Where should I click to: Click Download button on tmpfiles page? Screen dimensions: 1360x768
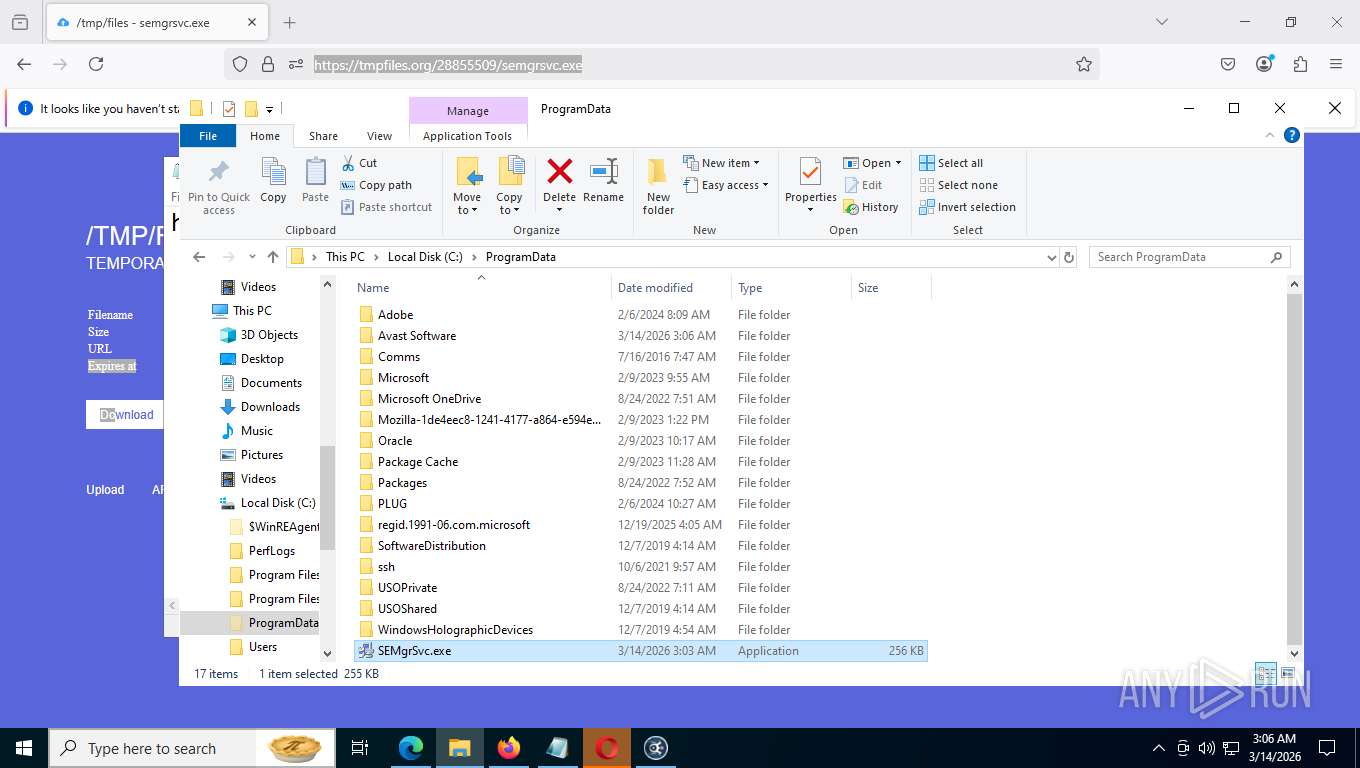pyautogui.click(x=126, y=415)
